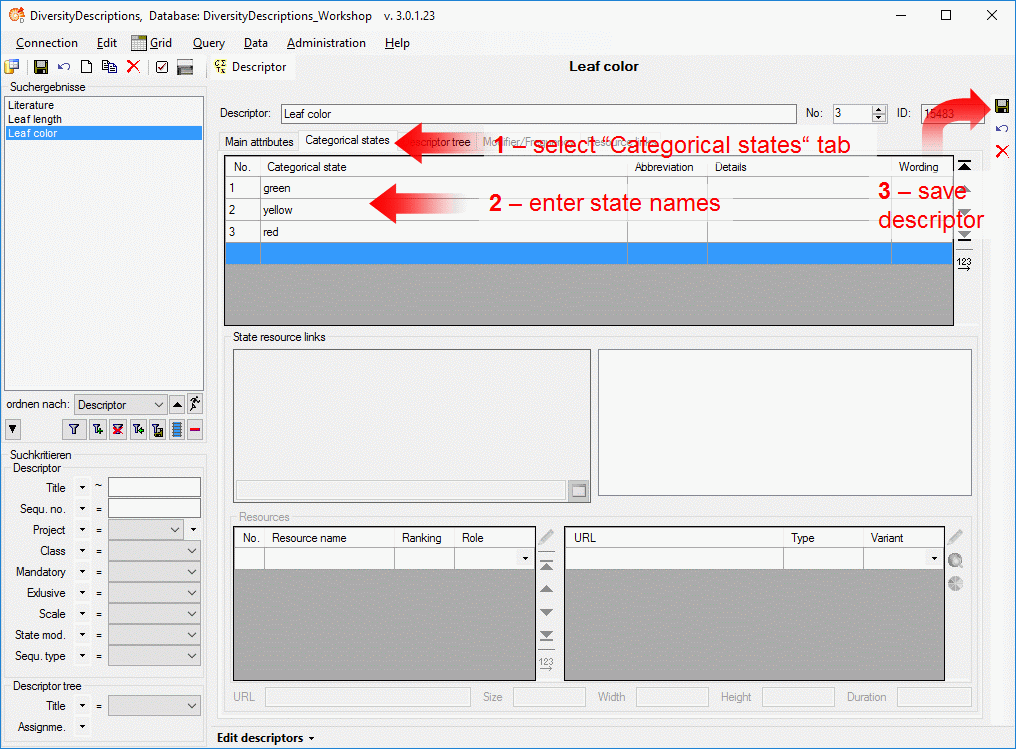This screenshot has width=1016, height=749.
Task: Copy the current descriptor using the toolbar copy icon
Action: point(110,67)
